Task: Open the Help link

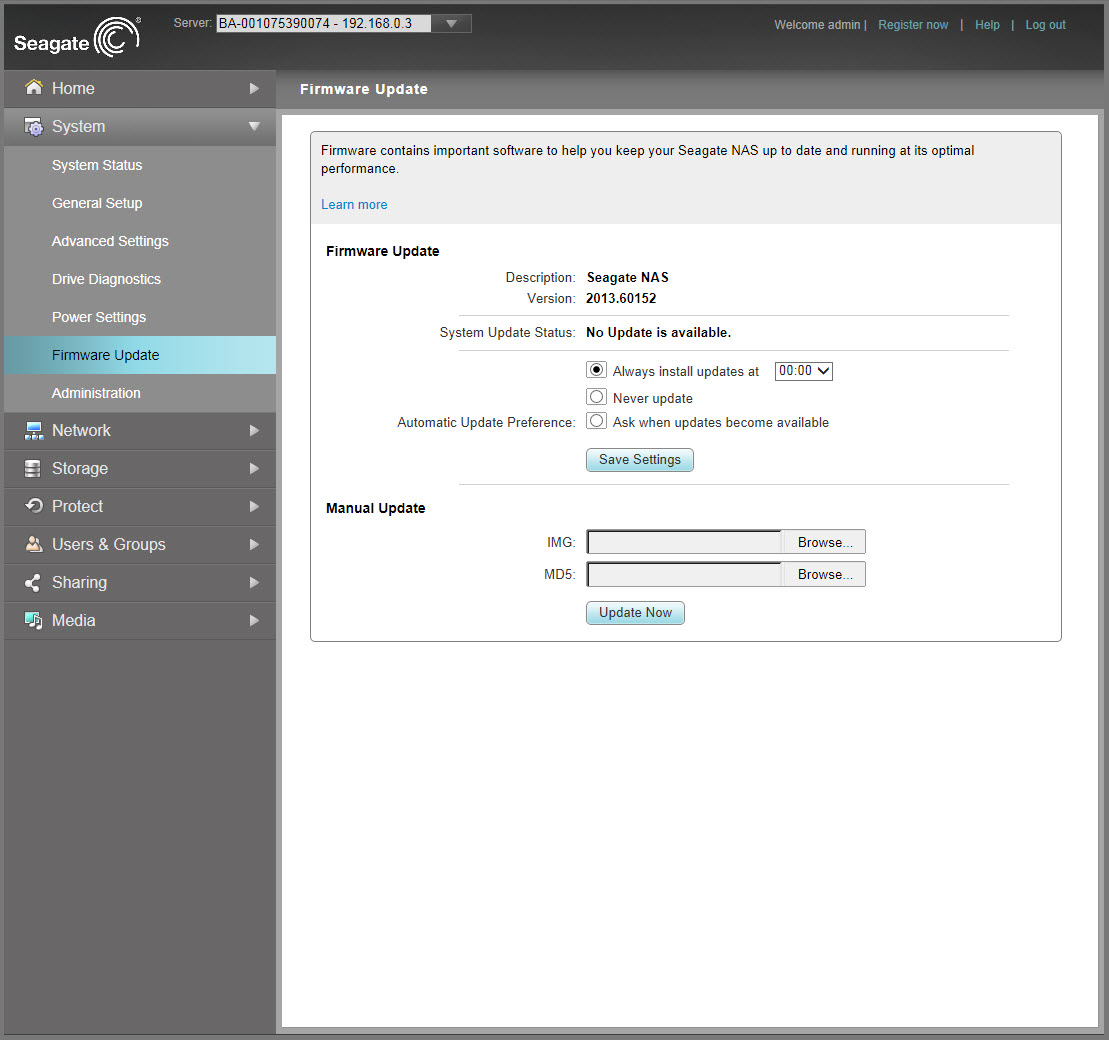Action: click(987, 25)
